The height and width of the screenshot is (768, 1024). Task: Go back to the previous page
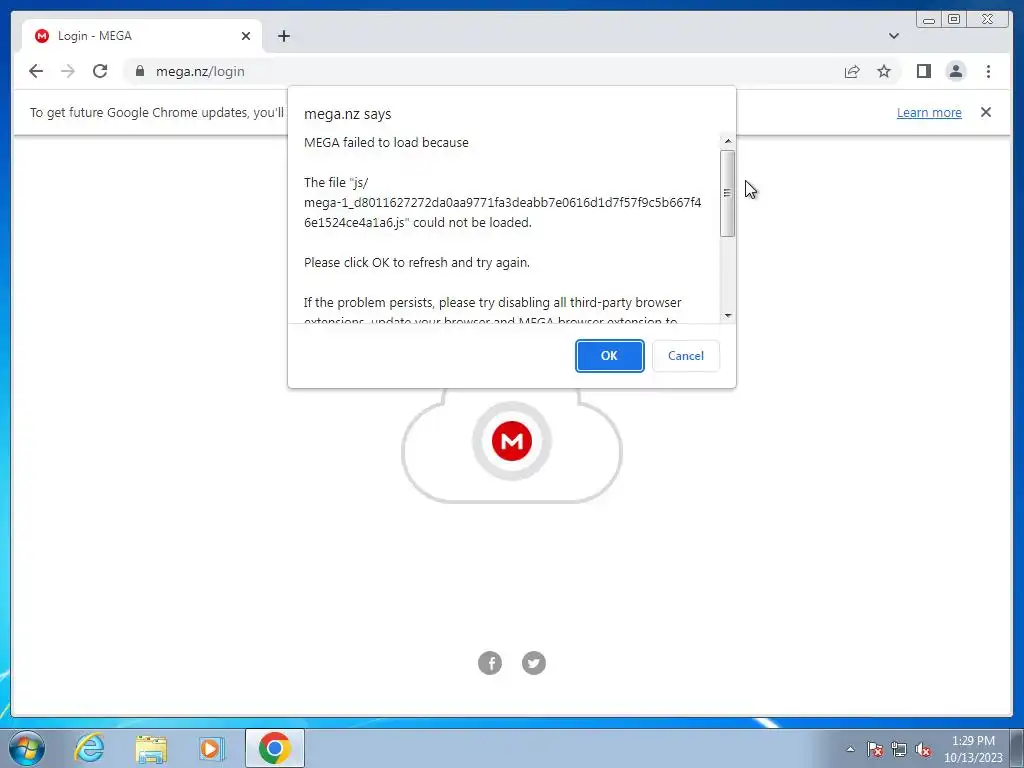36,71
